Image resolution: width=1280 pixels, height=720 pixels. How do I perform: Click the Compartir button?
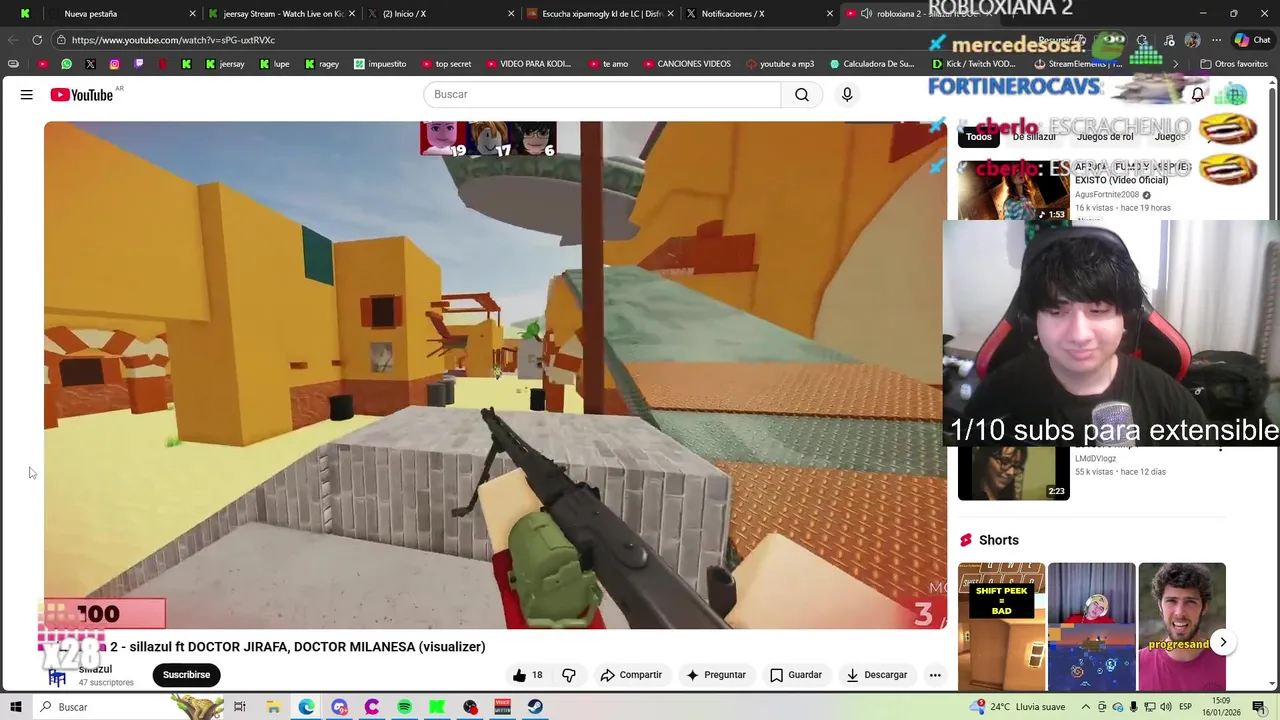tap(631, 675)
